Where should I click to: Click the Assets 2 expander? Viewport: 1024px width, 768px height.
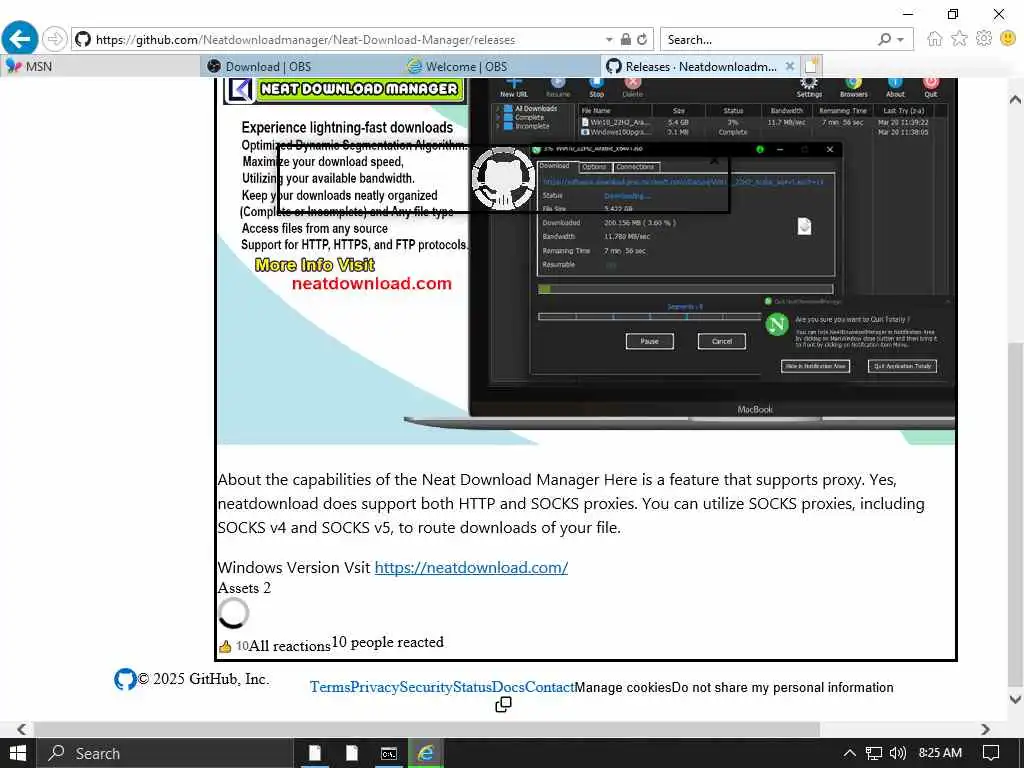tap(244, 588)
